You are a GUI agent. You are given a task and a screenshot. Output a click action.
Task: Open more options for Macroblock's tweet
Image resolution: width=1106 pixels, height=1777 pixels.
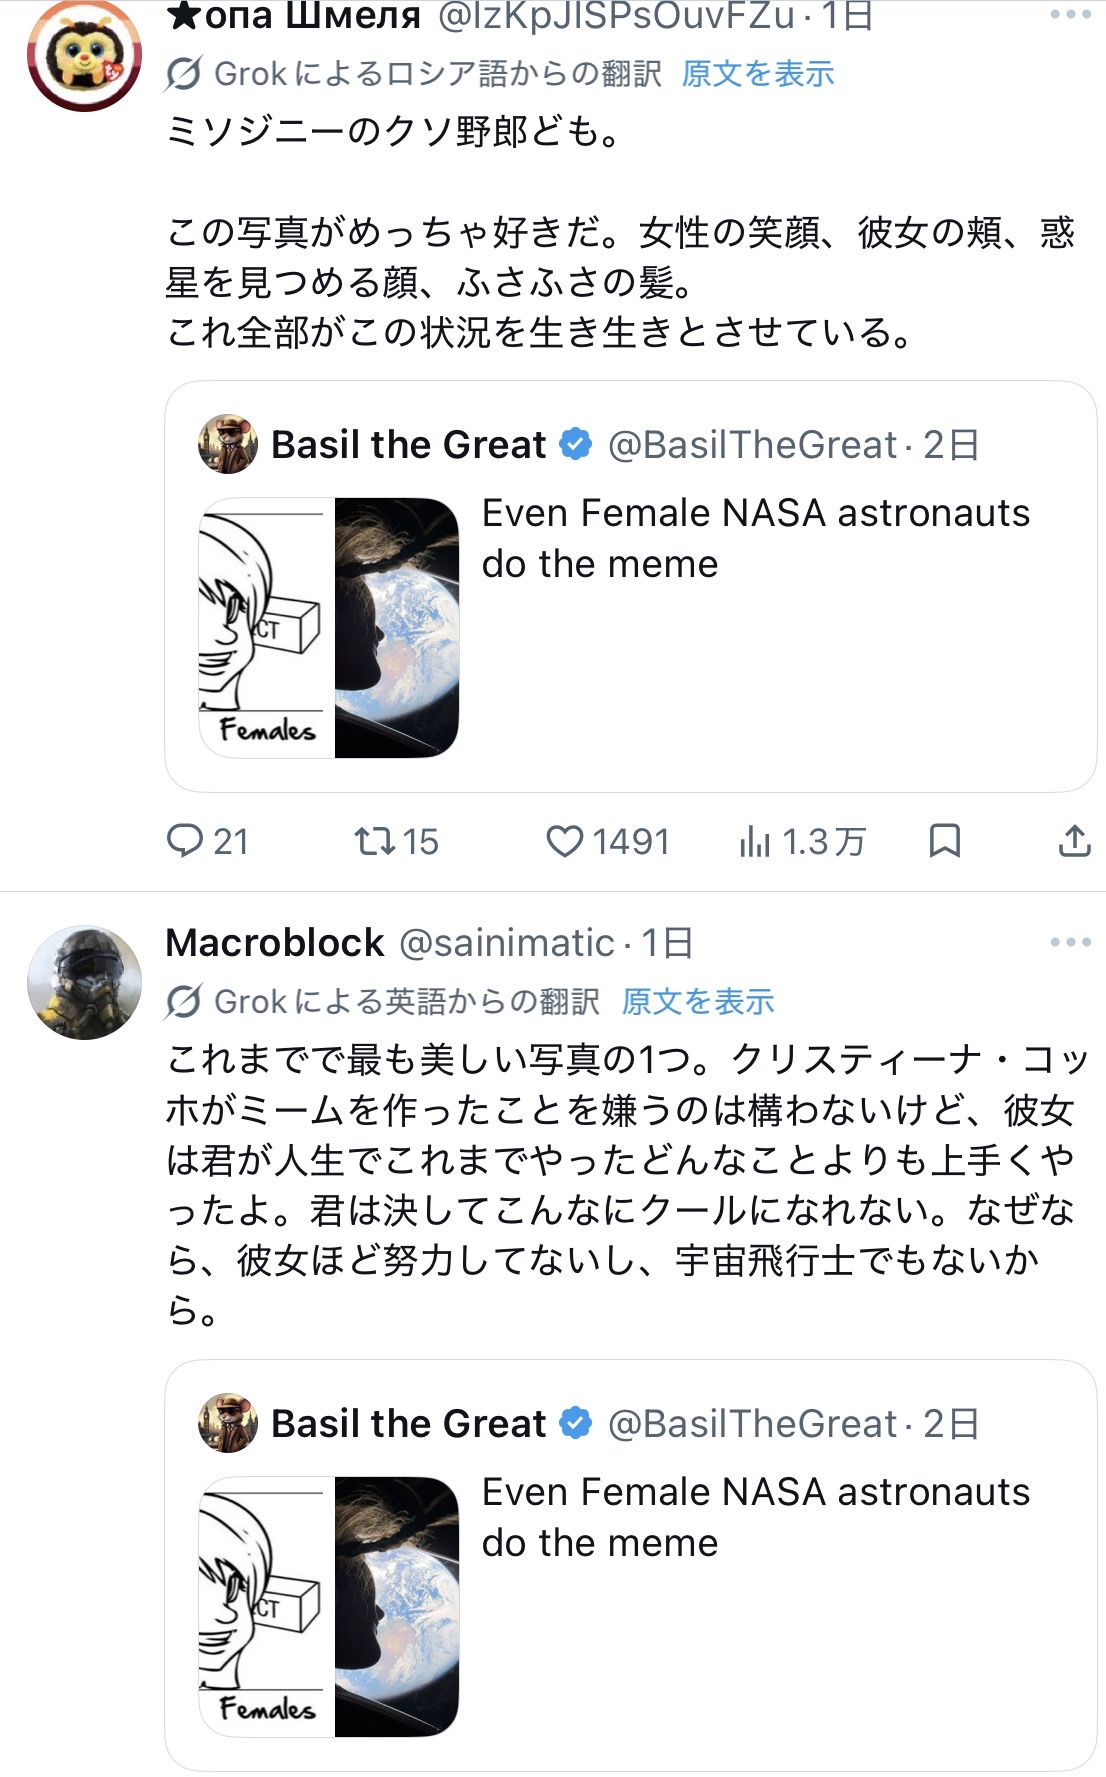click(x=1070, y=942)
